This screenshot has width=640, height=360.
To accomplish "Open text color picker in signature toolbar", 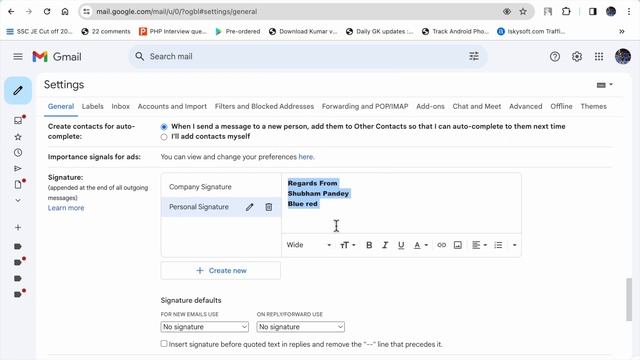I will (420, 245).
